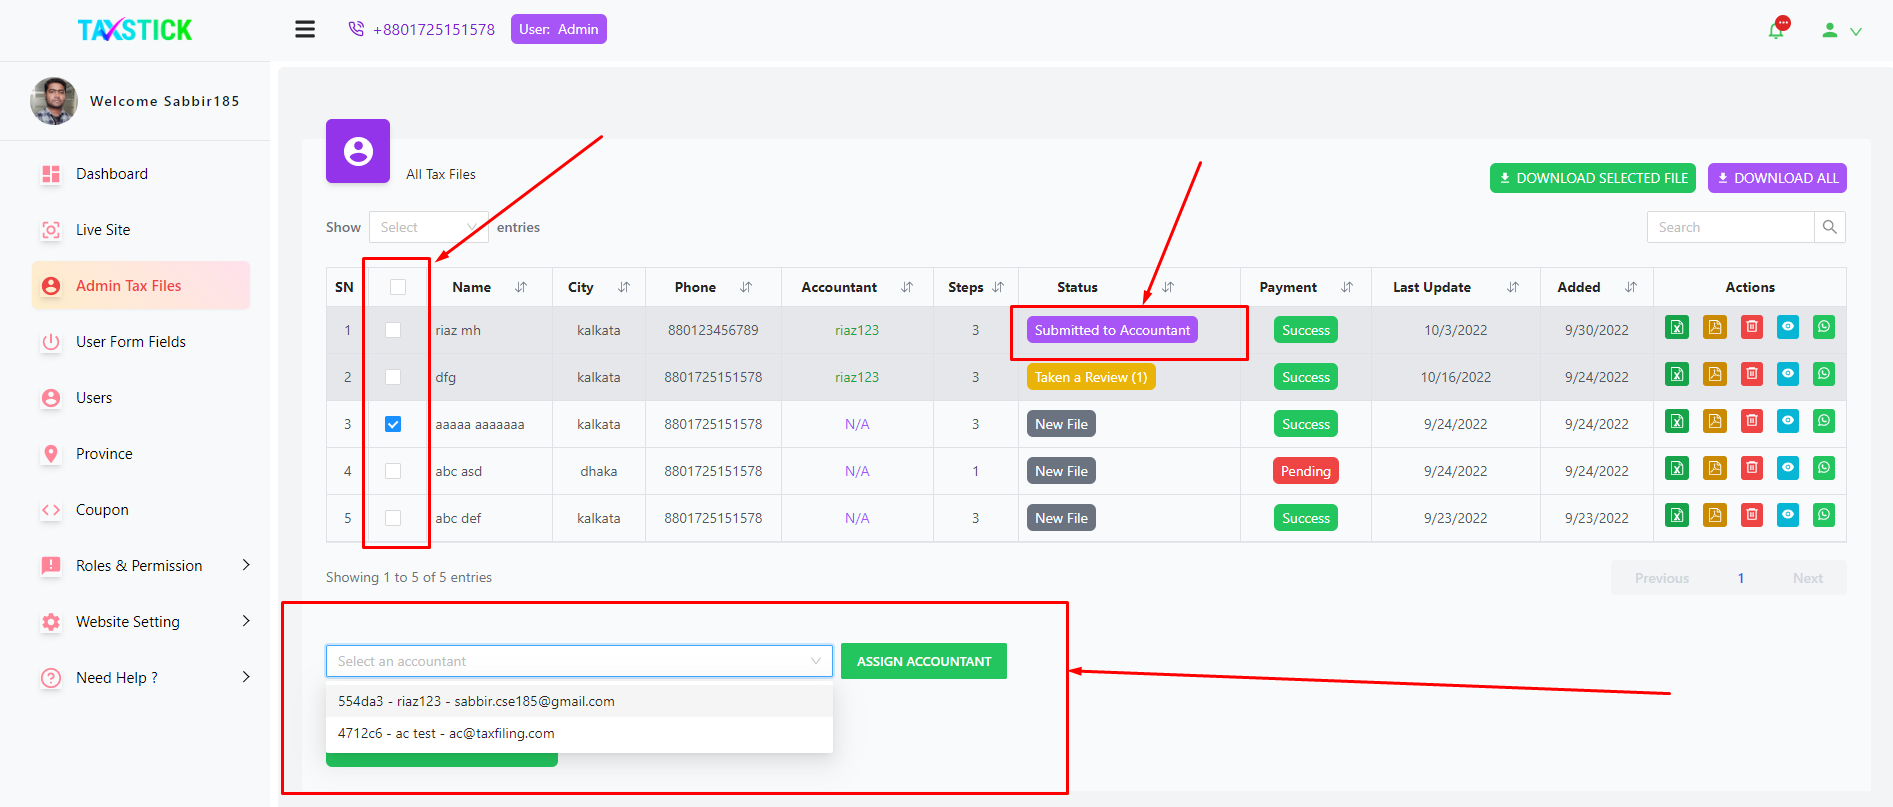Export aaaaa aaaaaaa file as PDF
The image size is (1893, 807).
pyautogui.click(x=1715, y=421)
